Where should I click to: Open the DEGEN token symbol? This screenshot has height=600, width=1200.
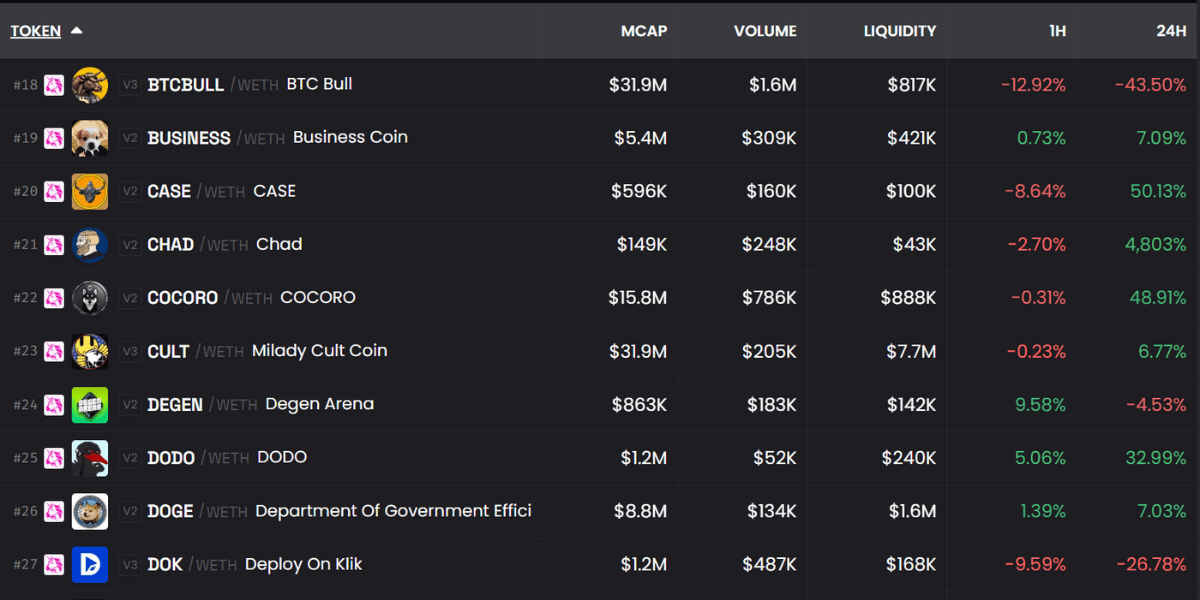[x=175, y=405]
